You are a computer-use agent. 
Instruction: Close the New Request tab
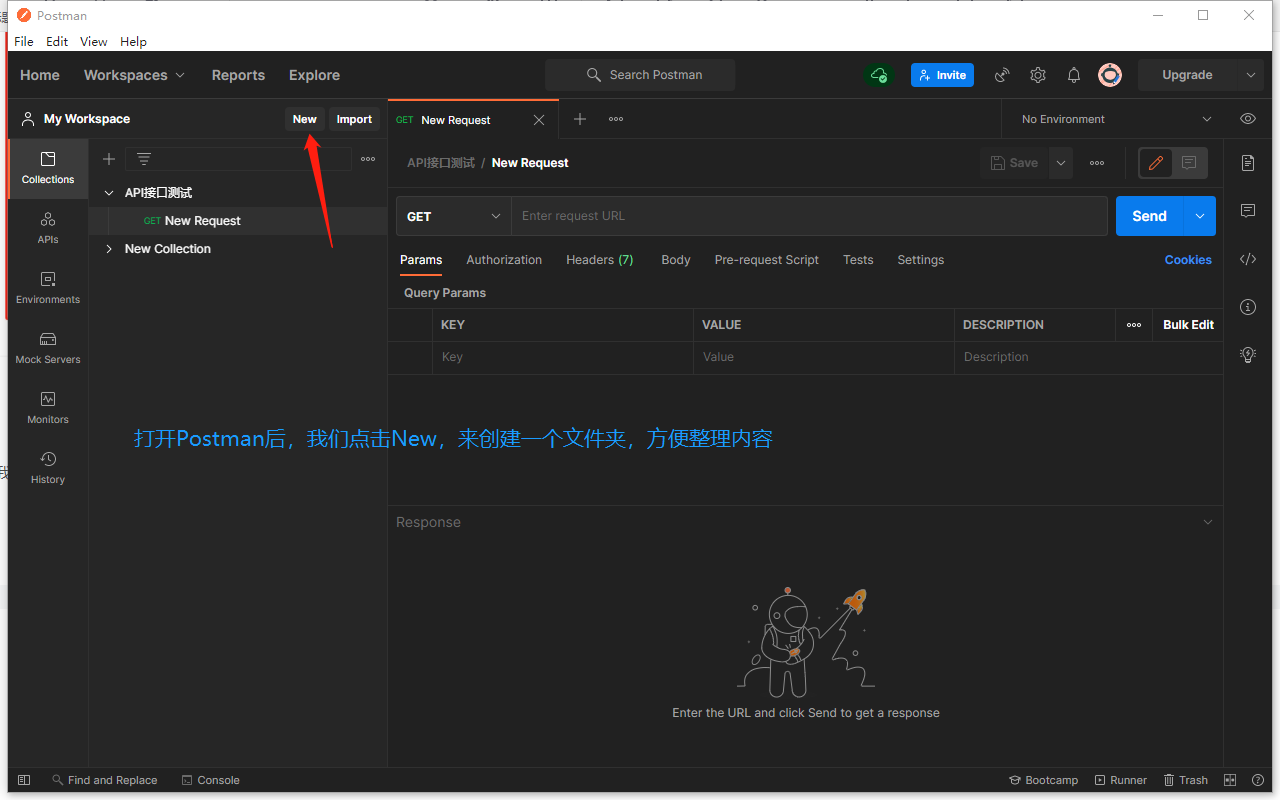(x=539, y=120)
